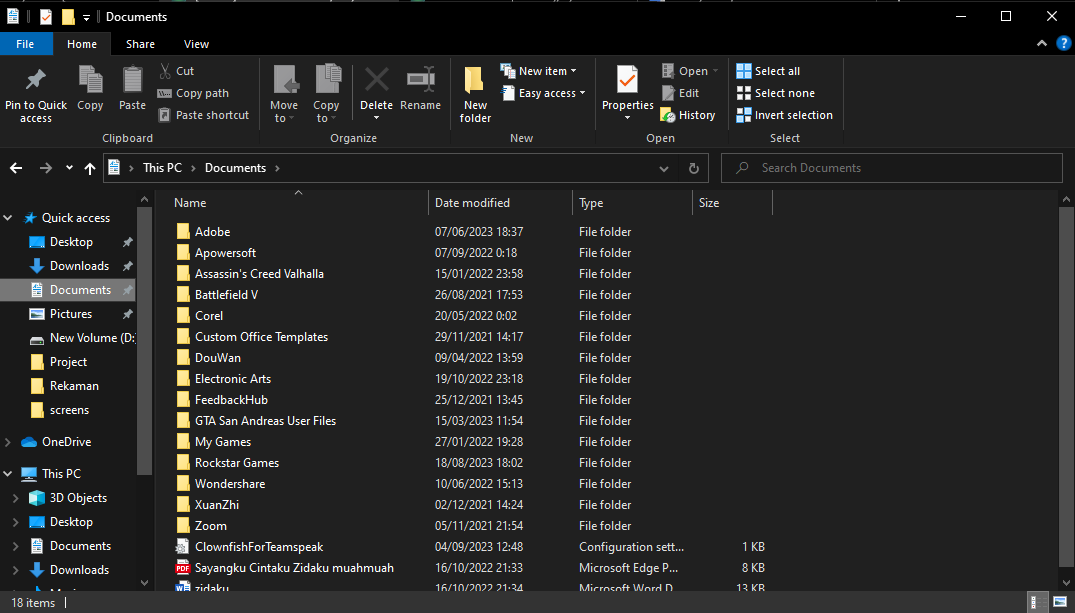Switch to View ribbon tab
Image resolution: width=1075 pixels, height=613 pixels.
(196, 44)
